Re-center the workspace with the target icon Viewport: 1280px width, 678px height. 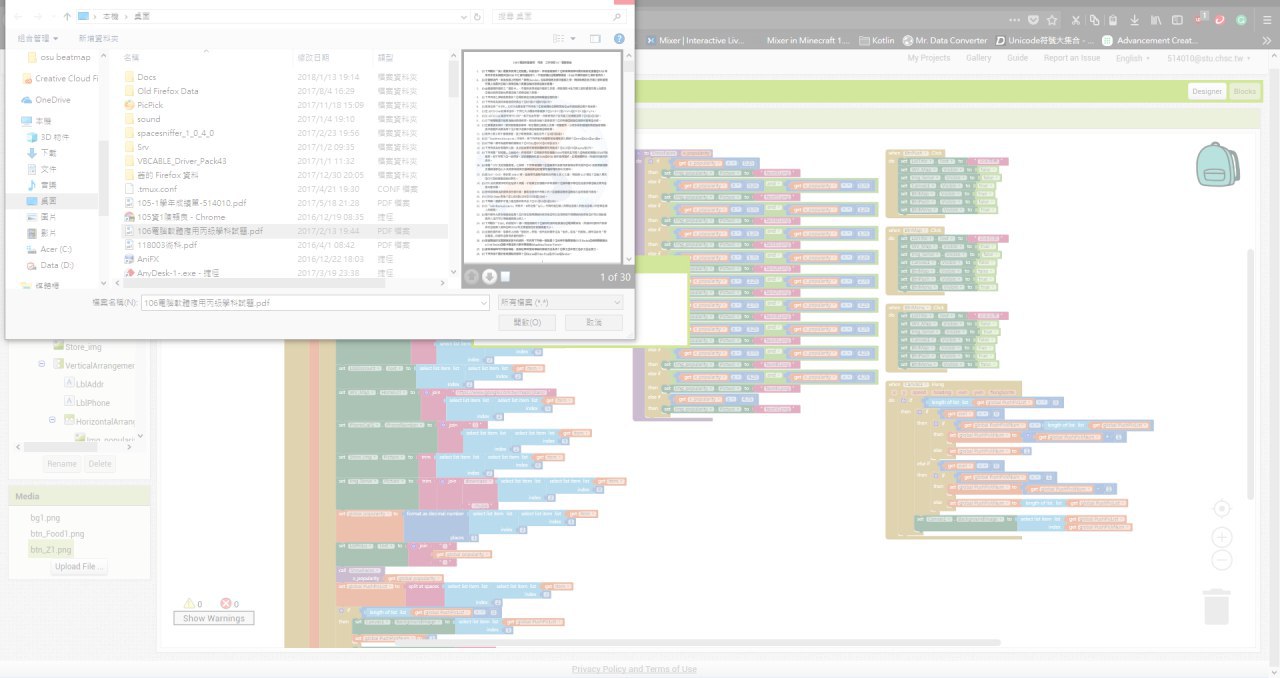1221,509
